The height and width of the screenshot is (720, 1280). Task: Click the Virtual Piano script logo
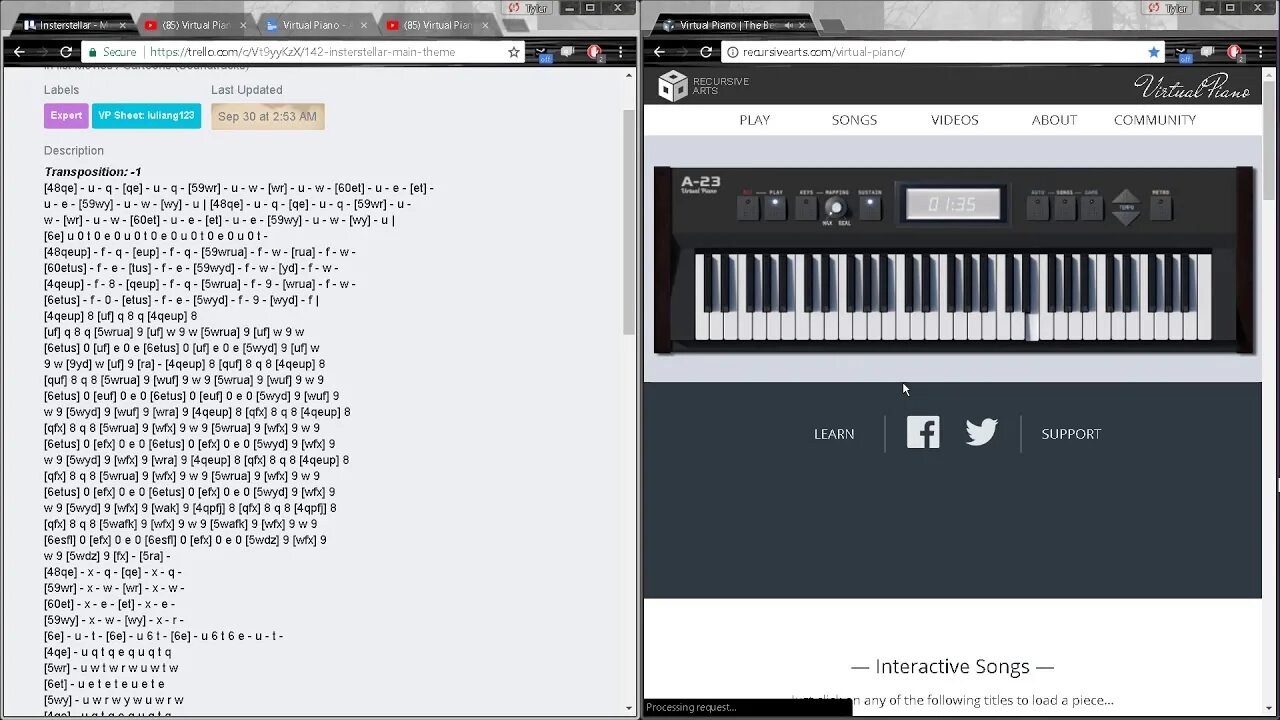click(x=1192, y=87)
